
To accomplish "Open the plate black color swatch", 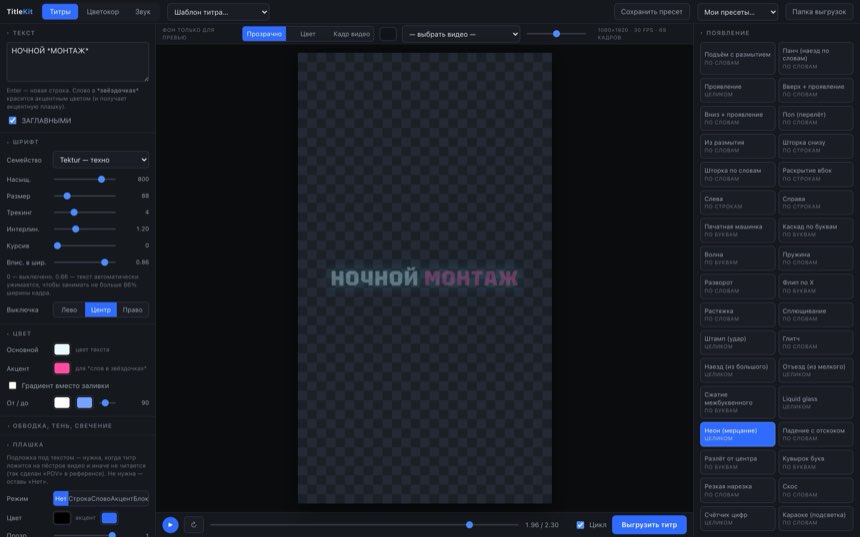I will (x=62, y=518).
